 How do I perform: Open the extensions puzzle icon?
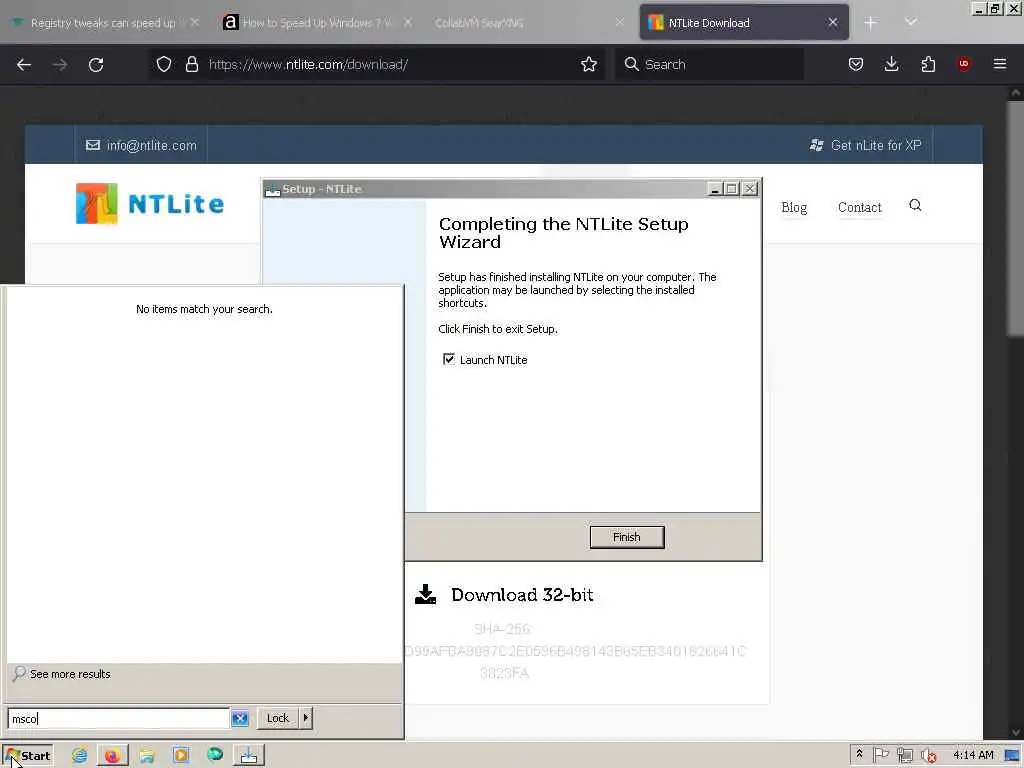click(x=928, y=64)
